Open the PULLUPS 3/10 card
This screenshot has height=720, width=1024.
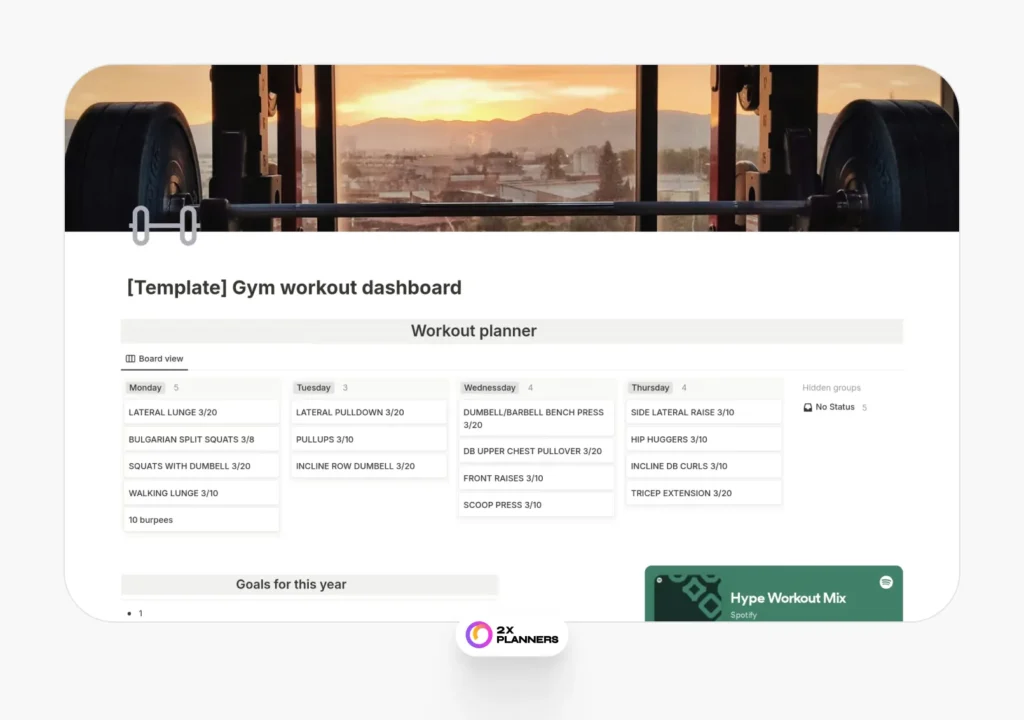[x=368, y=439]
